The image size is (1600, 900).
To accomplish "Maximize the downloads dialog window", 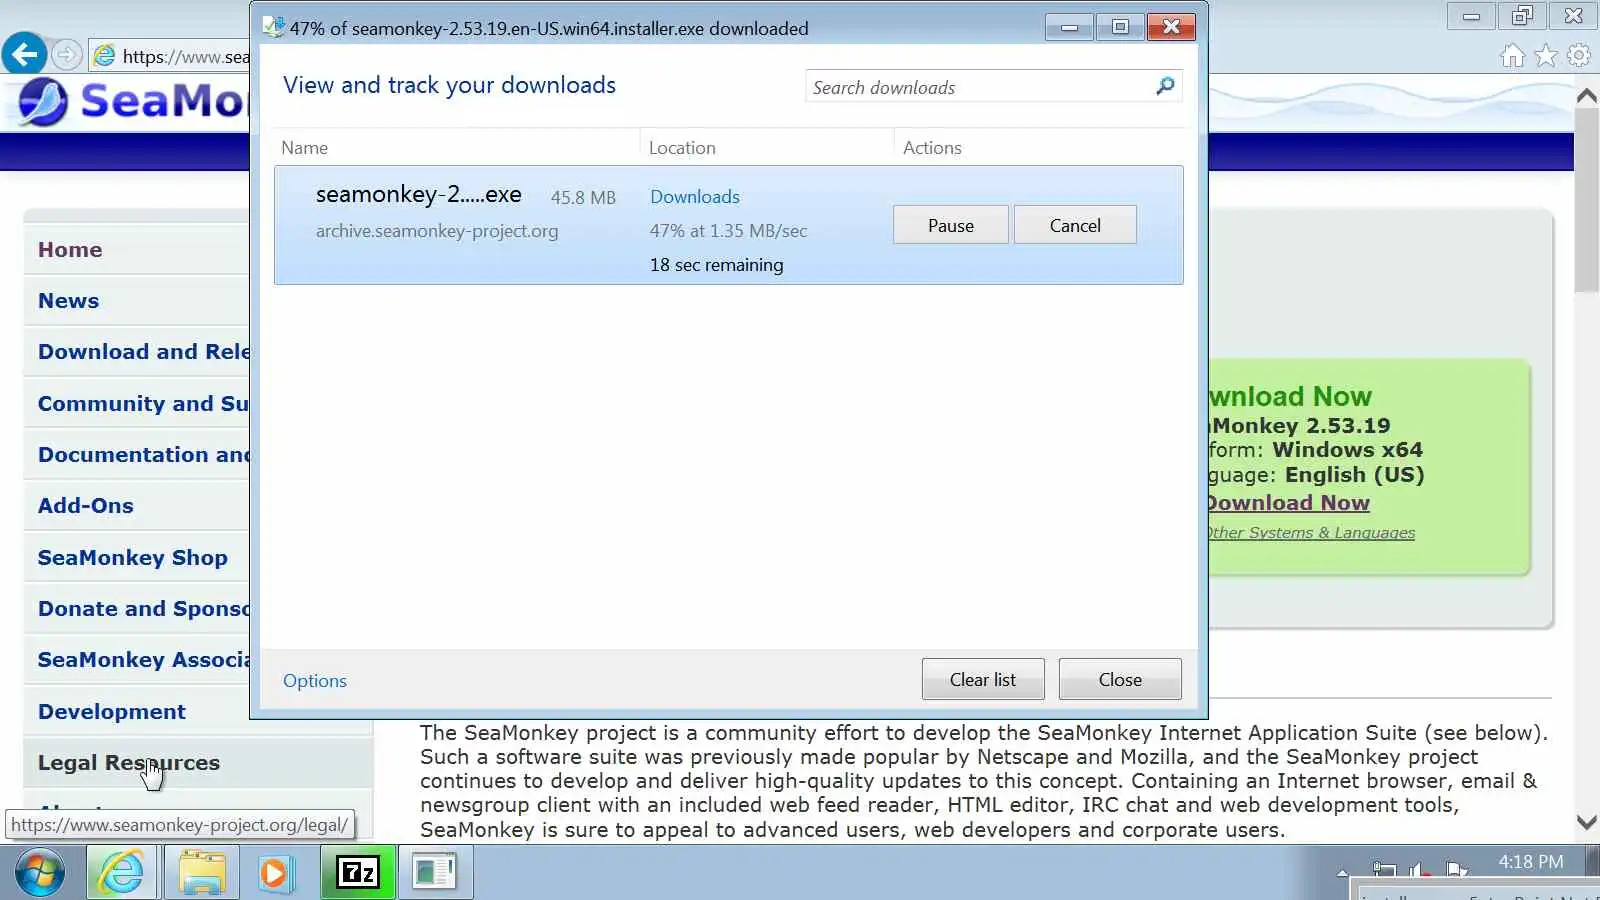I will [x=1120, y=27].
